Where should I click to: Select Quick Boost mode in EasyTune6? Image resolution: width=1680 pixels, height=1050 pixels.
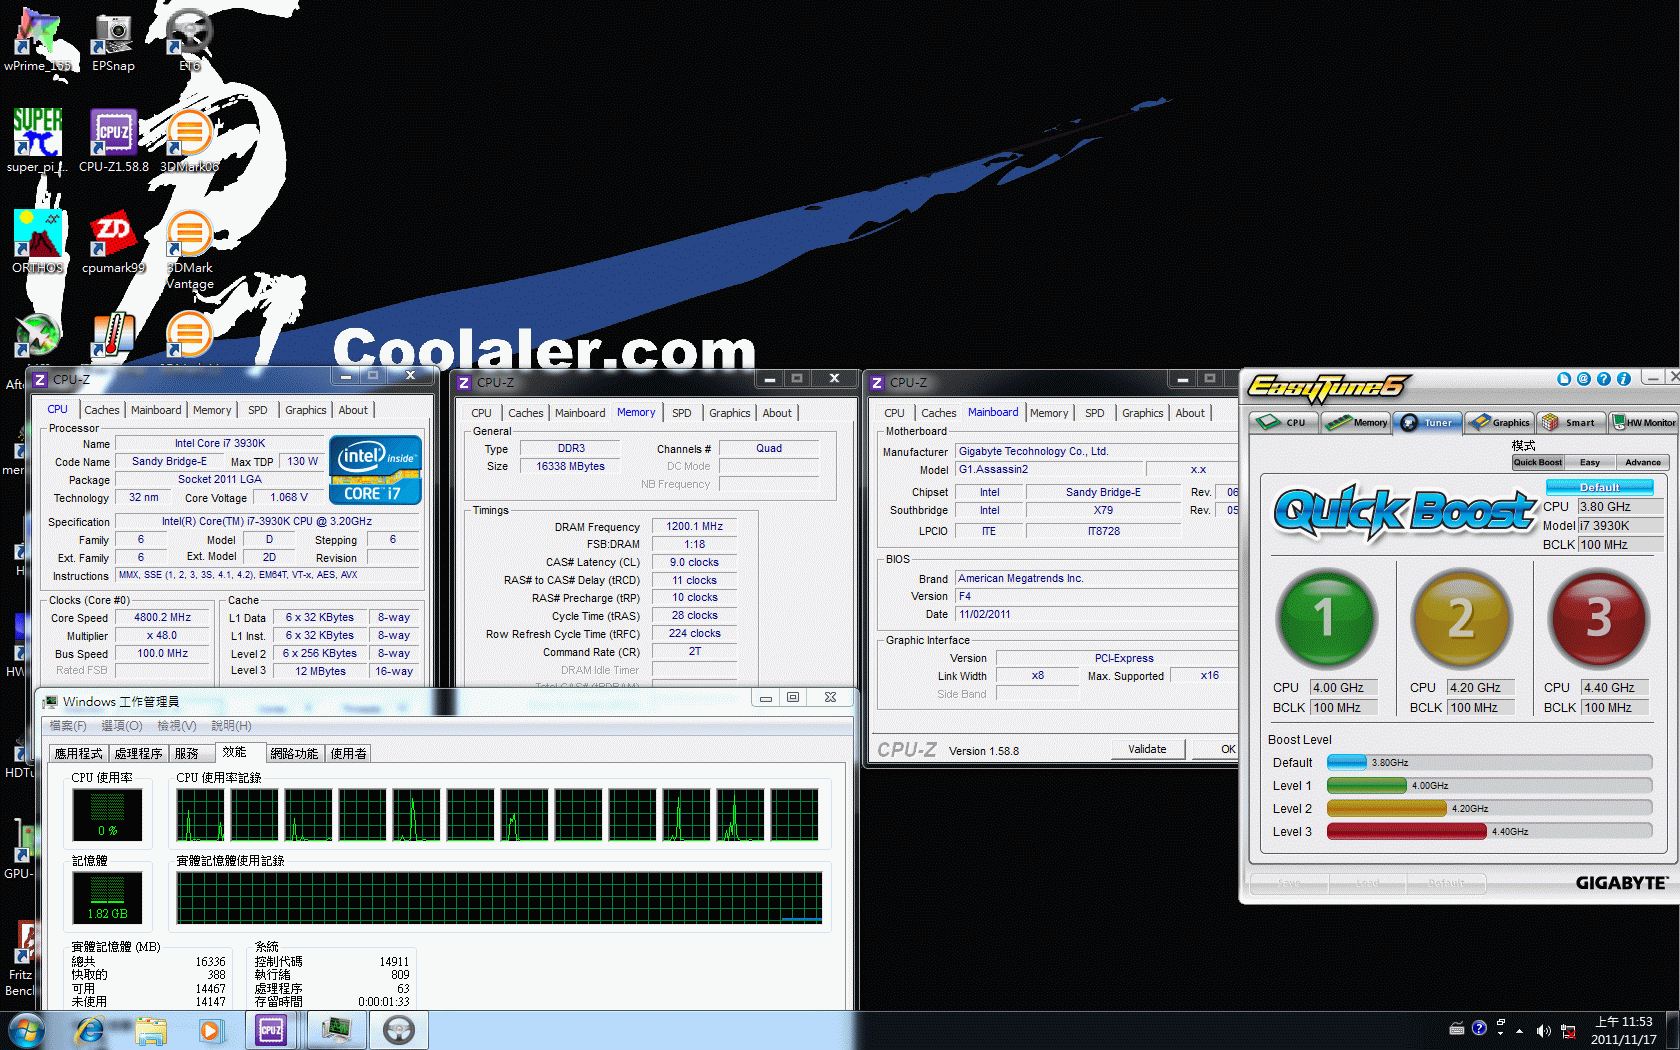pos(1538,462)
